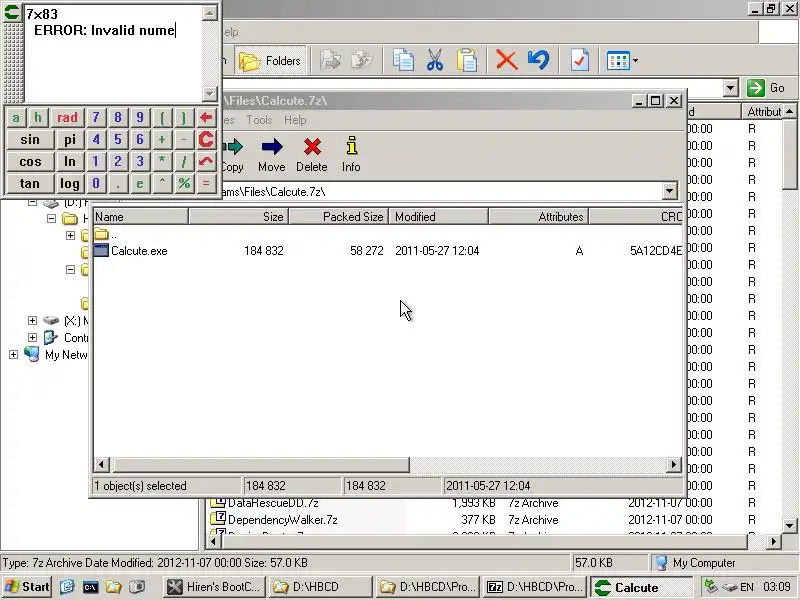The image size is (800, 600).
Task: Open the parent '..' folder in 7-Zip
Action: pyautogui.click(x=106, y=234)
